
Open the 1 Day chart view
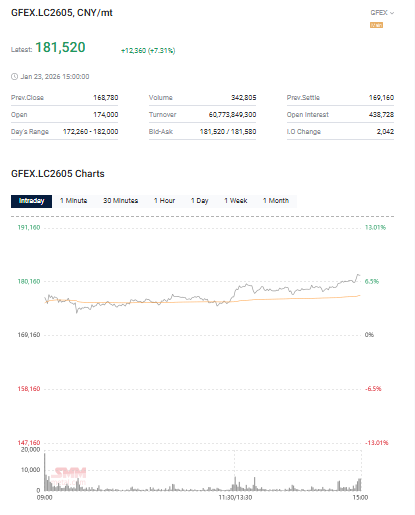(200, 201)
